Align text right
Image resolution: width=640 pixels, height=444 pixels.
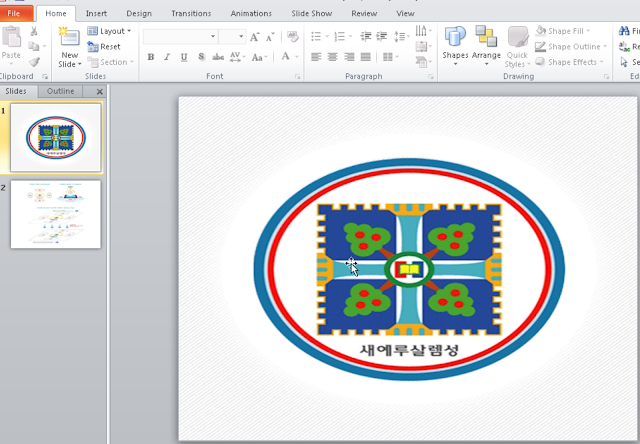coord(349,57)
